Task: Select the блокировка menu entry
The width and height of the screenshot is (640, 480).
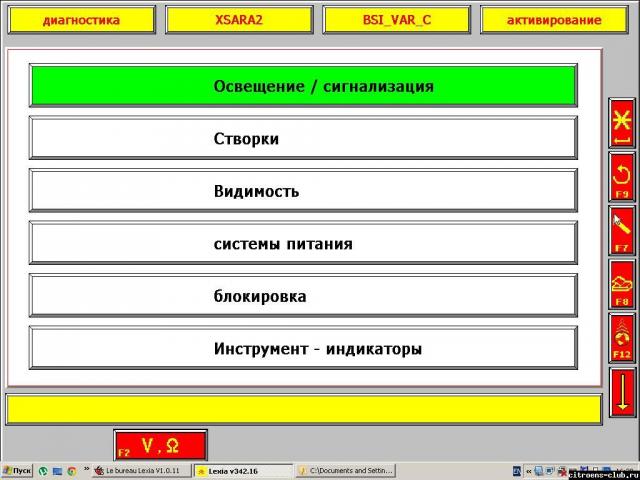Action: (303, 296)
